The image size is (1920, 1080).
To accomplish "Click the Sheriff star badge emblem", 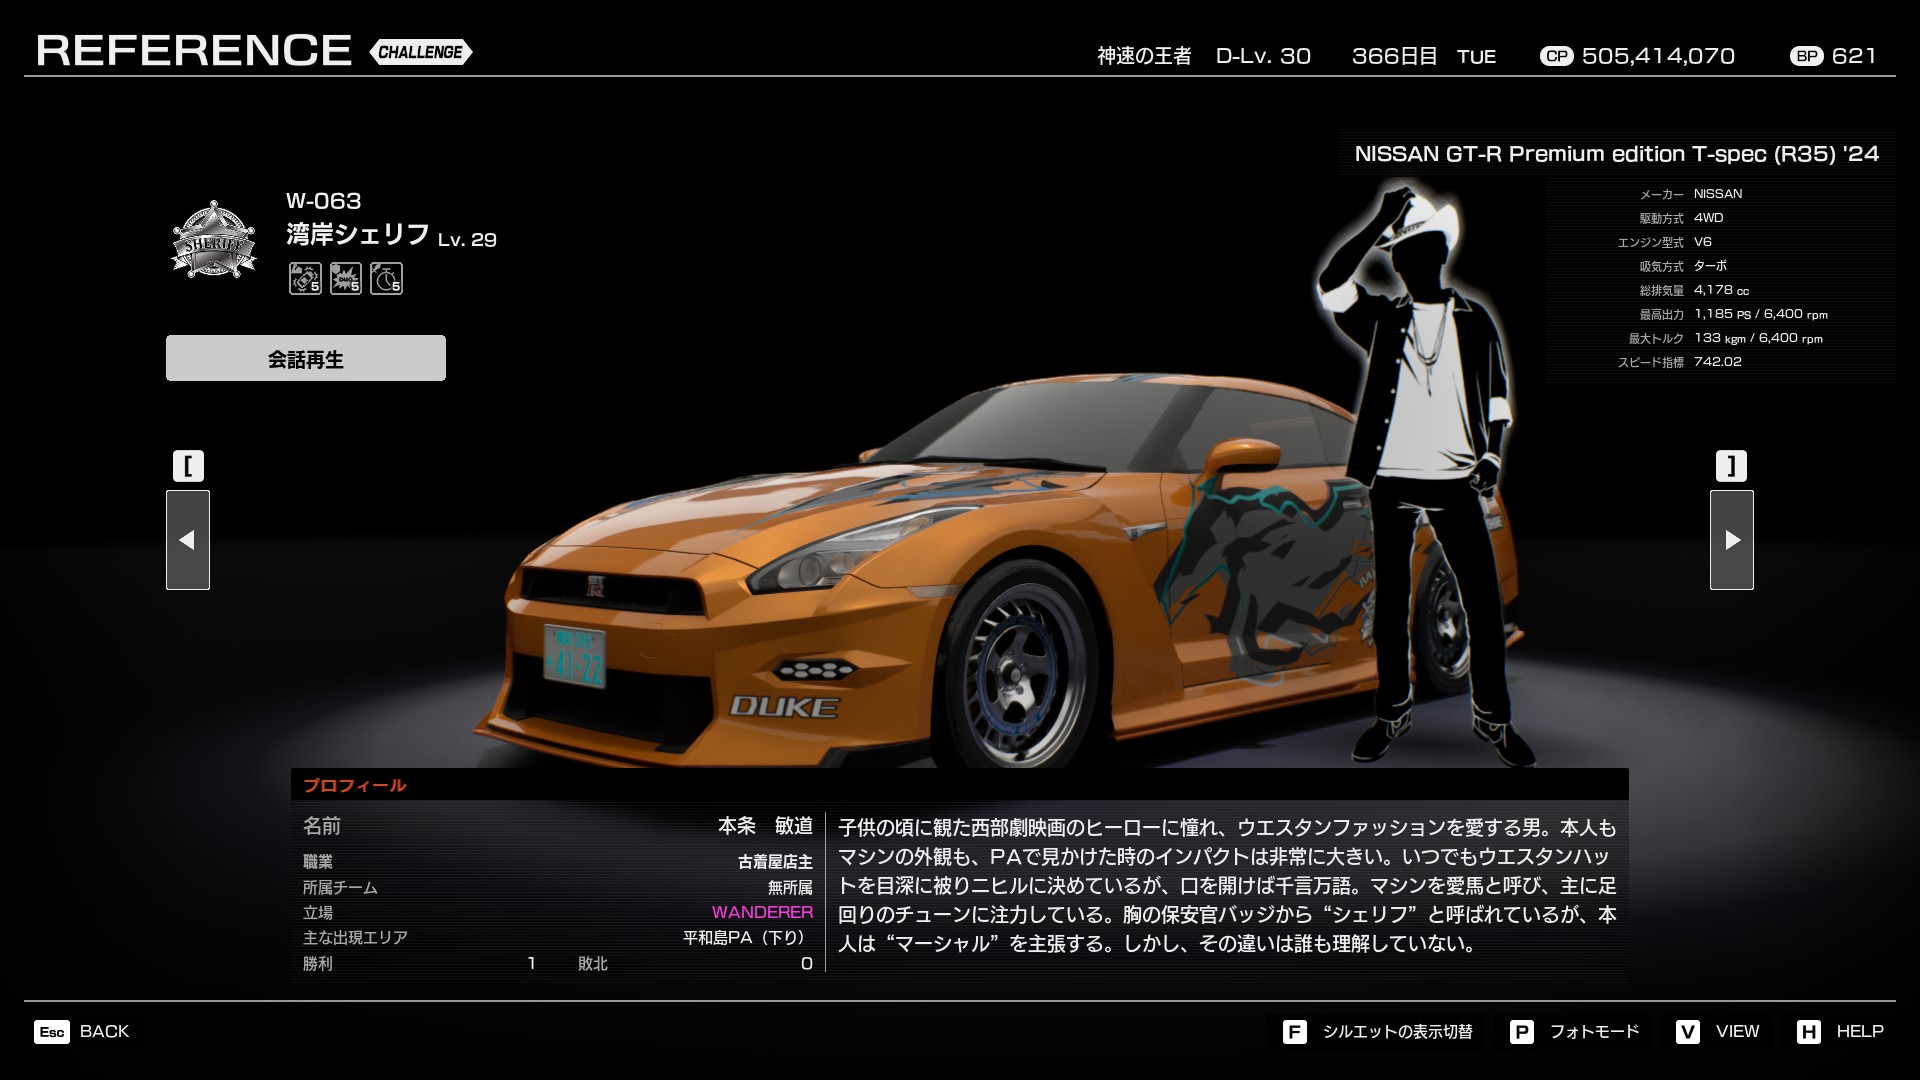I will coord(213,241).
